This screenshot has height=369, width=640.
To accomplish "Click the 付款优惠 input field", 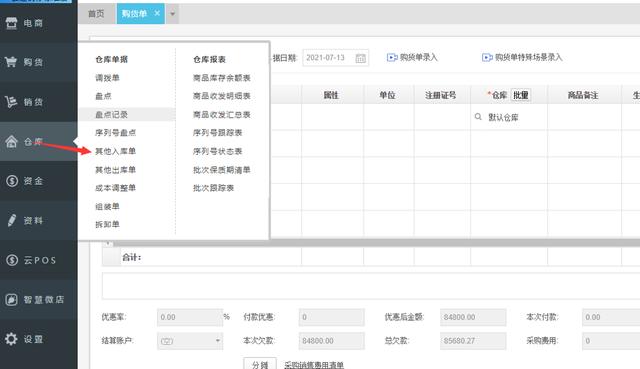I will pyautogui.click(x=331, y=317).
